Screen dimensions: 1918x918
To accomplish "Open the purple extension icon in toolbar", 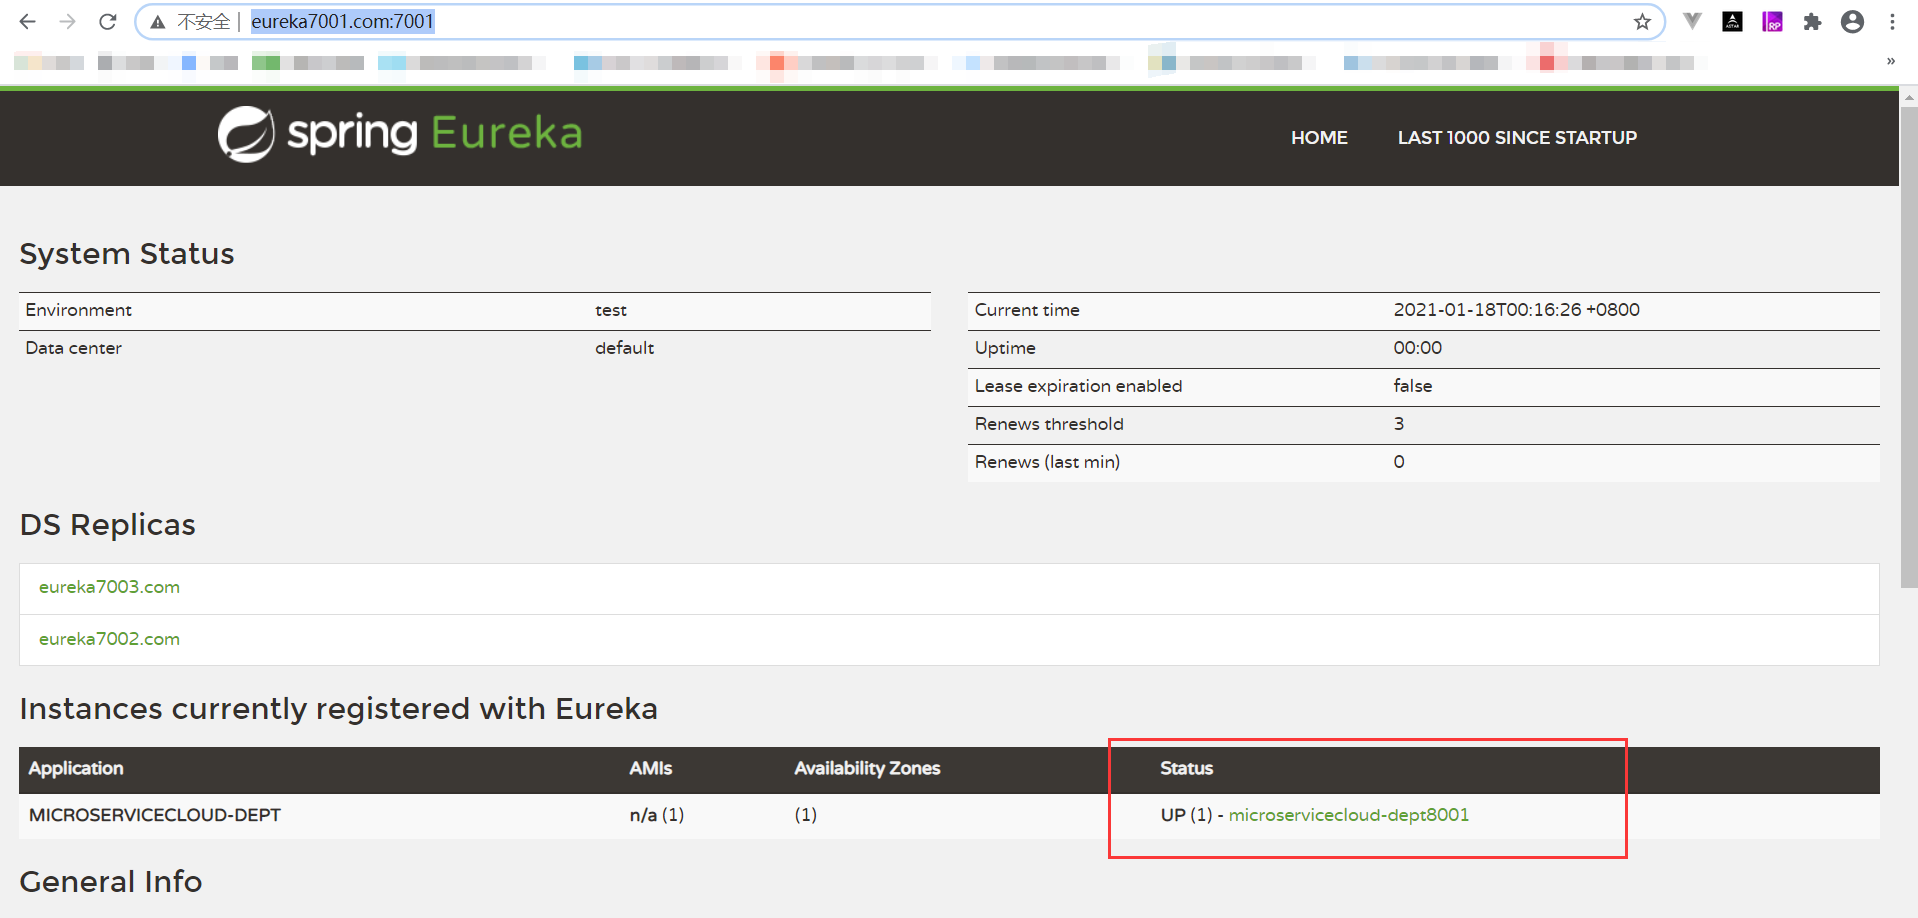I will [1773, 21].
